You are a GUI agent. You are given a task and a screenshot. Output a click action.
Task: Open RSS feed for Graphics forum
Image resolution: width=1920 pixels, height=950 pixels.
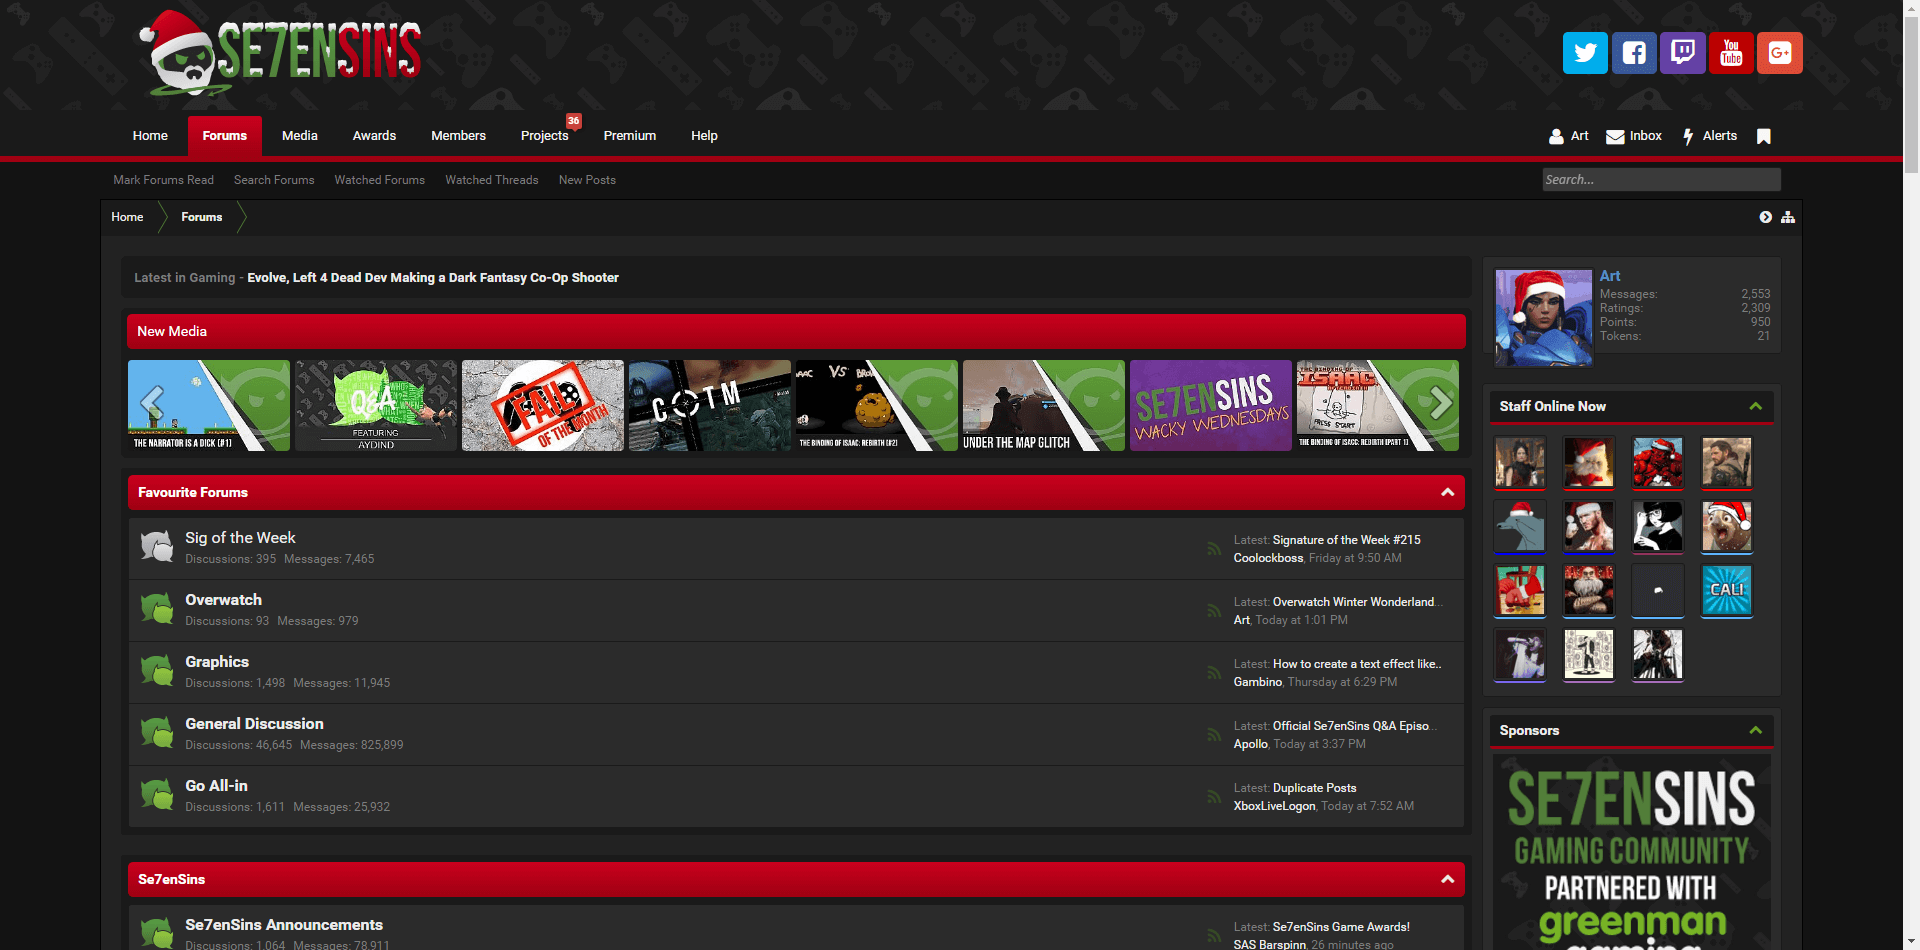(x=1214, y=672)
